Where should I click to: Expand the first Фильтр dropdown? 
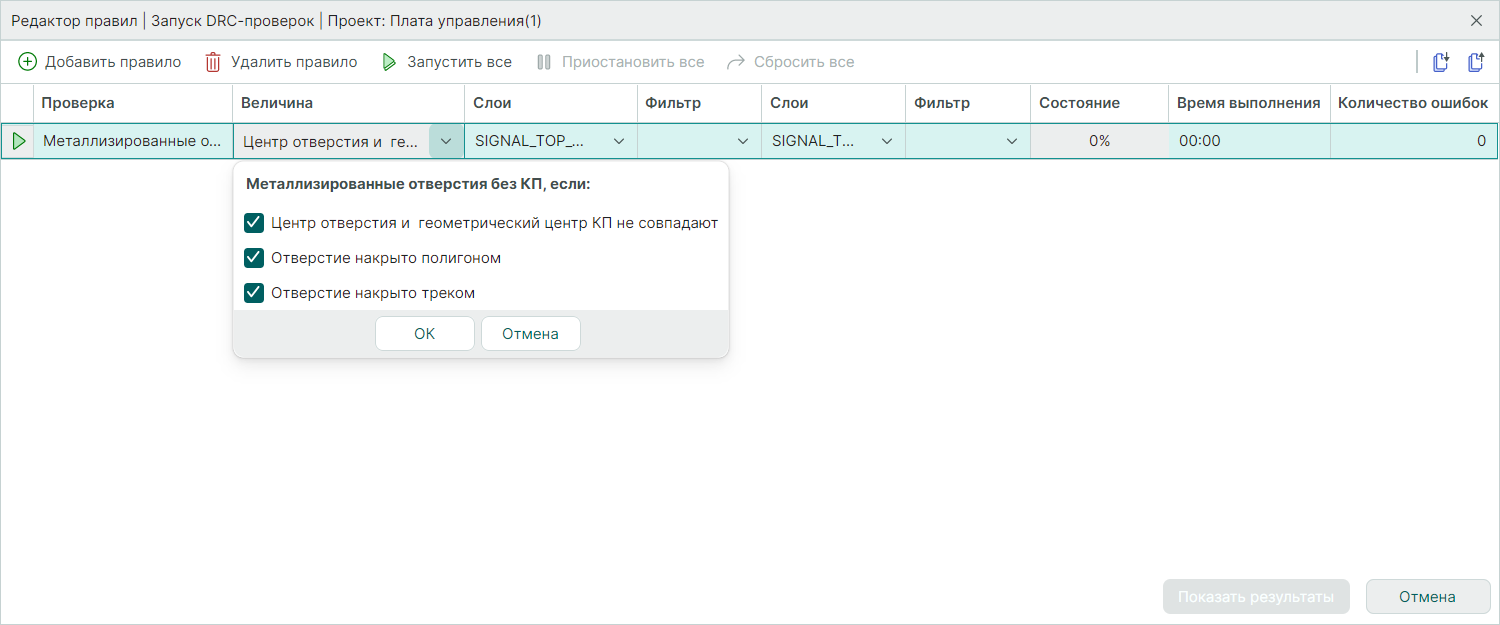click(742, 141)
